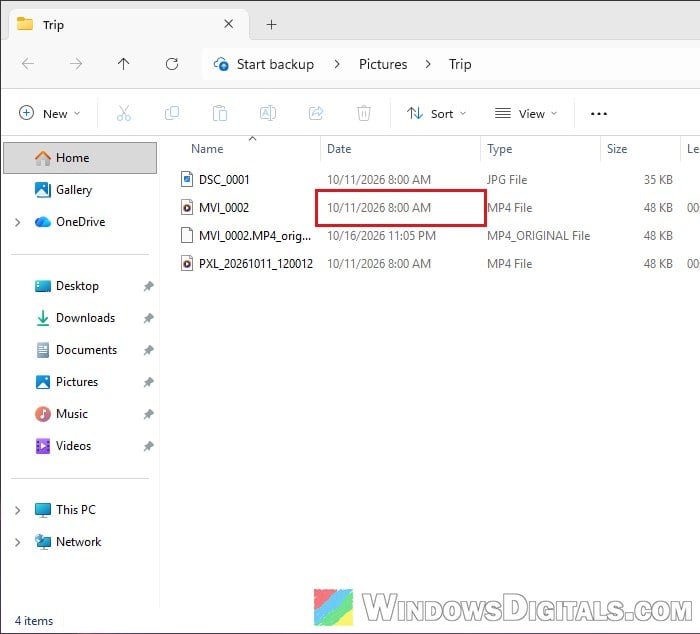Image resolution: width=700 pixels, height=634 pixels.
Task: Unpin Desktop using its pin icon
Action: pyautogui.click(x=149, y=286)
